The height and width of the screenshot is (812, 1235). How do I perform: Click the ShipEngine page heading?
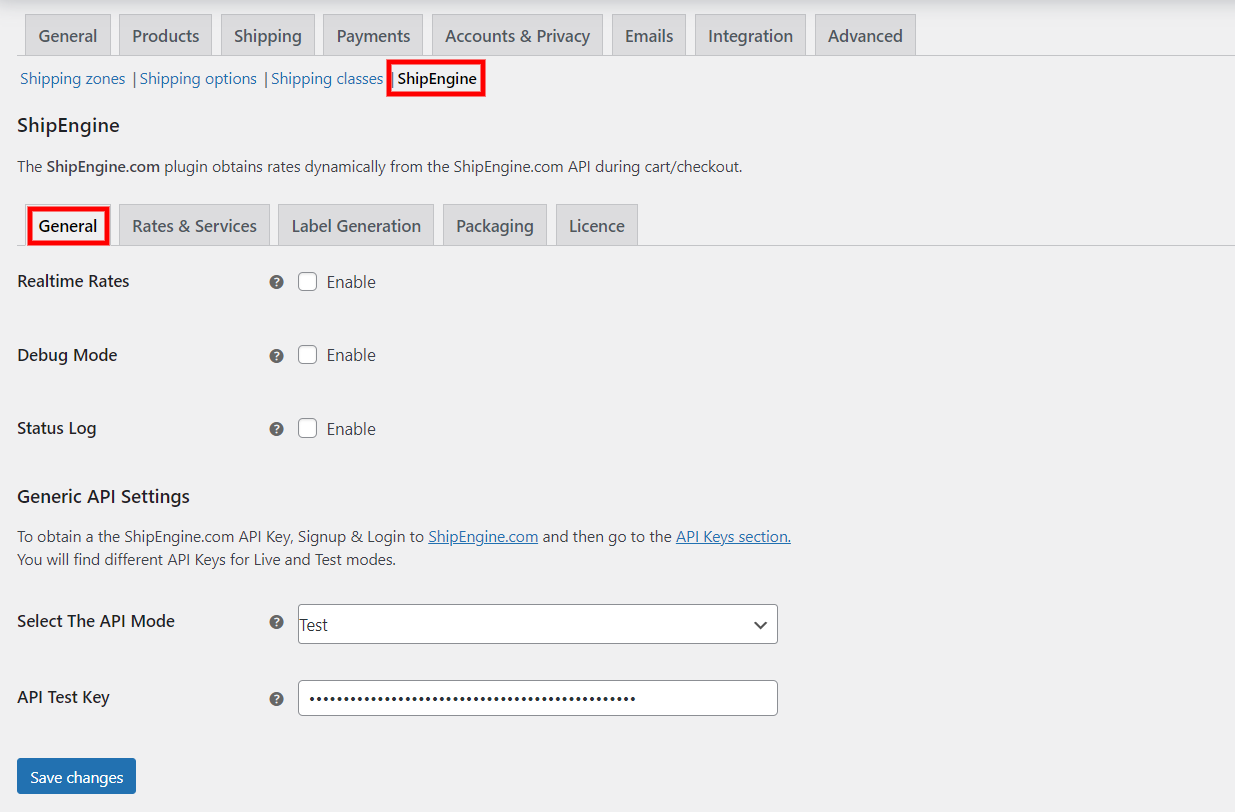(68, 126)
